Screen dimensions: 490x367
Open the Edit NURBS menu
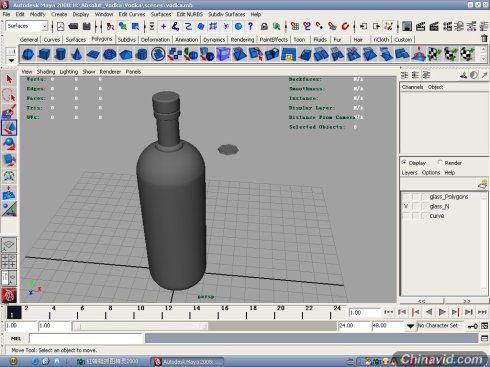[190, 14]
